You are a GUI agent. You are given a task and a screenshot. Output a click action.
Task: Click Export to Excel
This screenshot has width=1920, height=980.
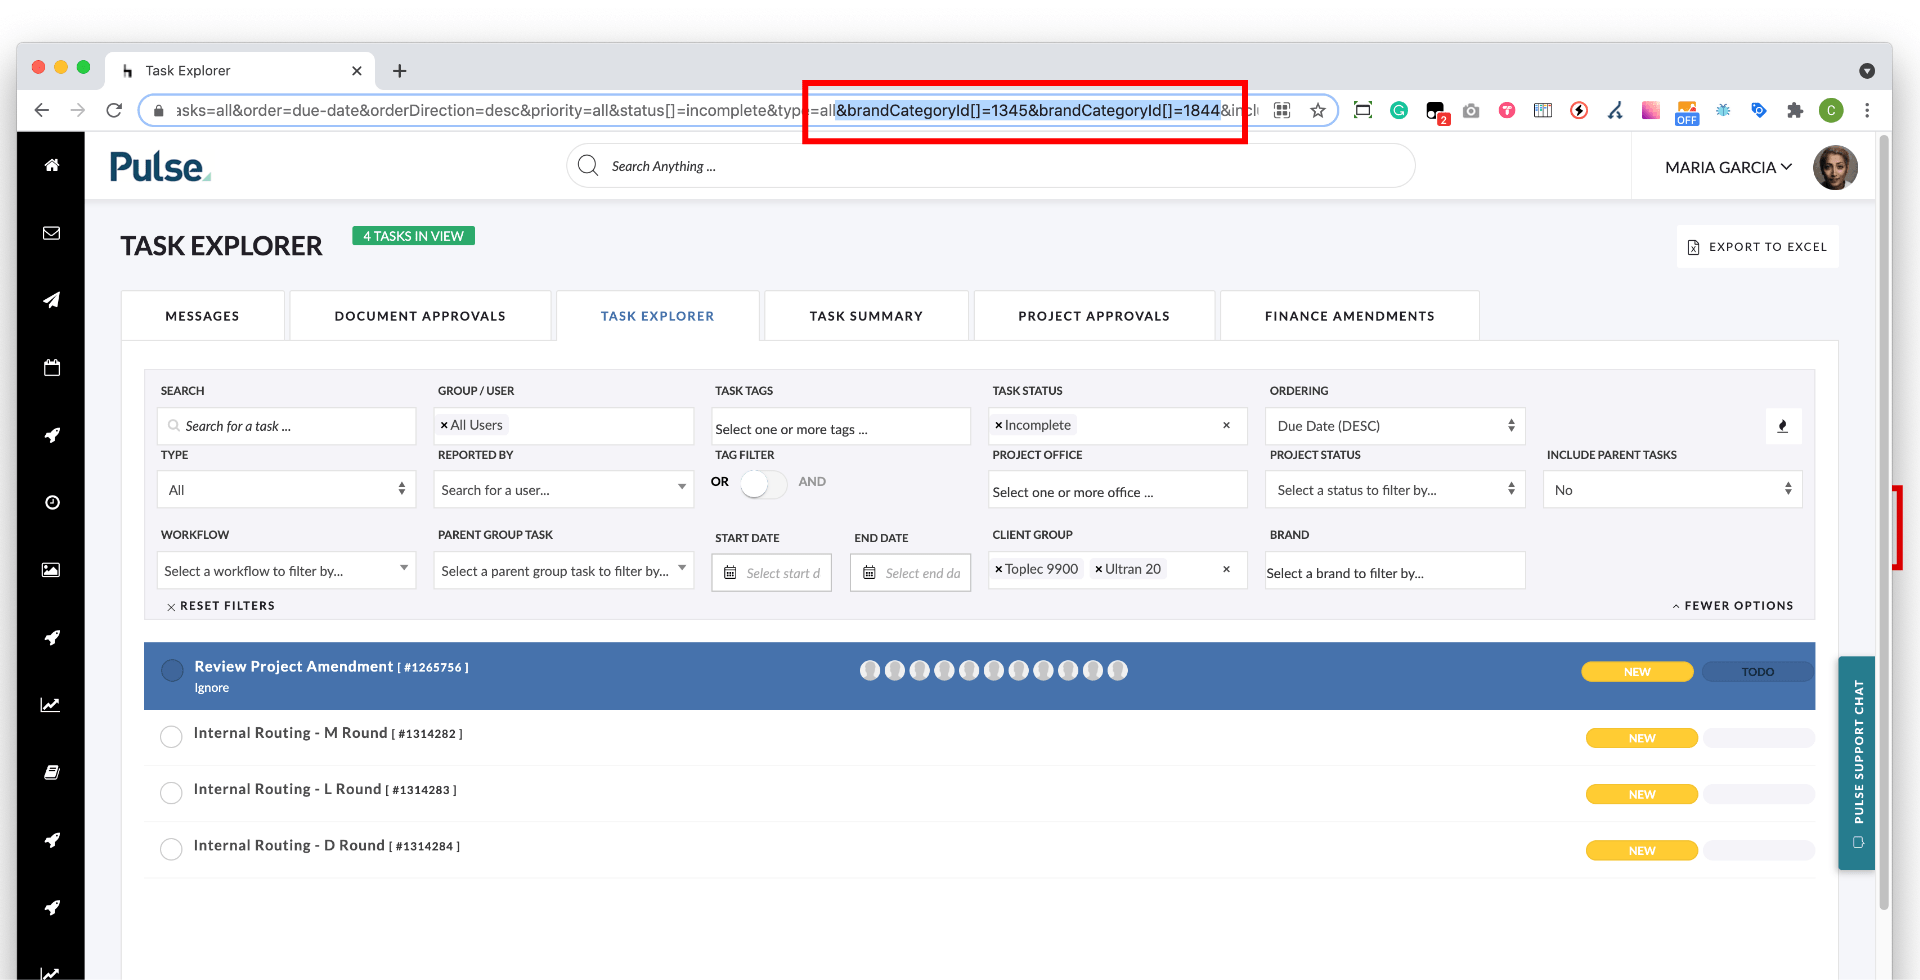pyautogui.click(x=1757, y=247)
